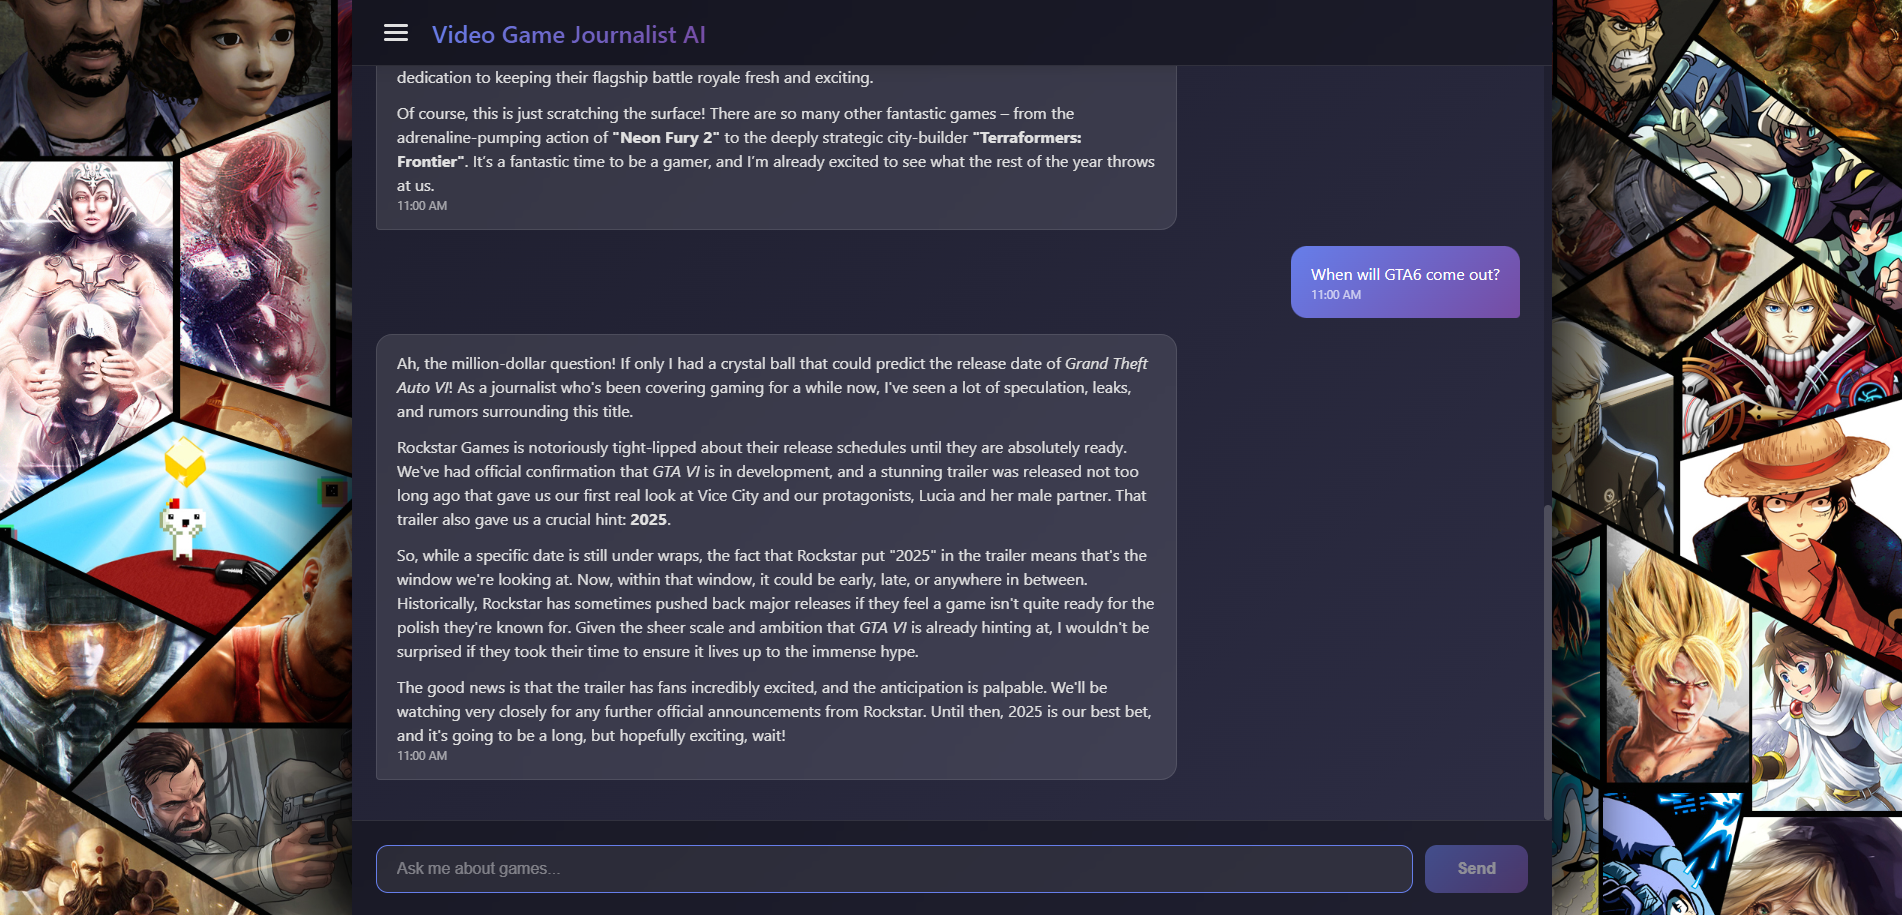Click the Video Game Journalist AI title
1902x915 pixels.
point(568,35)
